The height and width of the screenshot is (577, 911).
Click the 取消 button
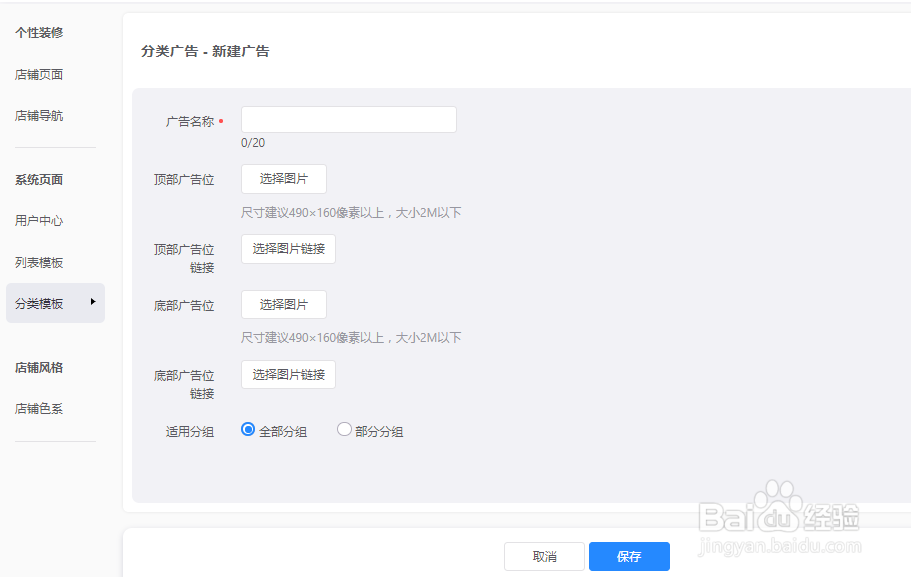click(544, 557)
